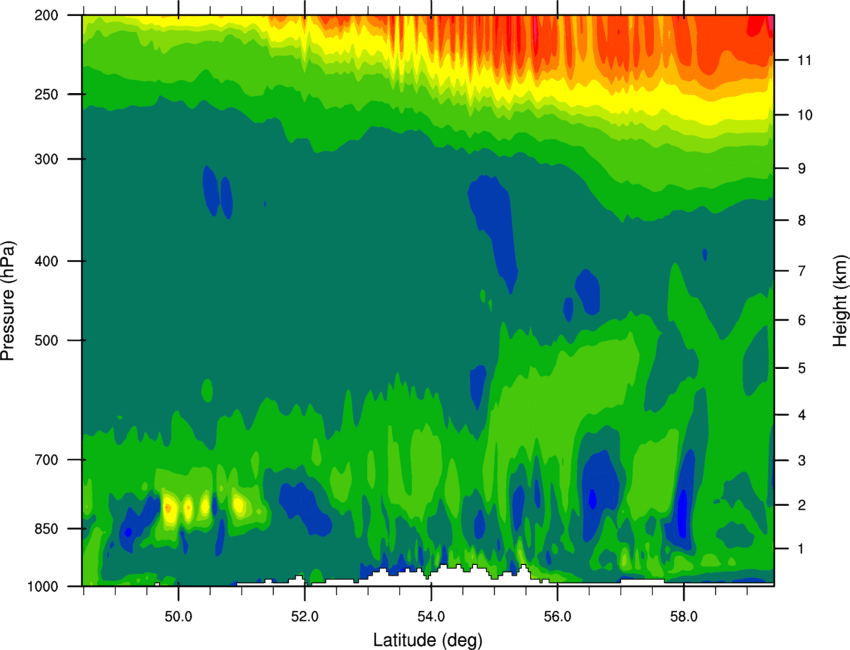Click the pressure tick label '300'
The width and height of the screenshot is (850, 650).
pos(47,159)
